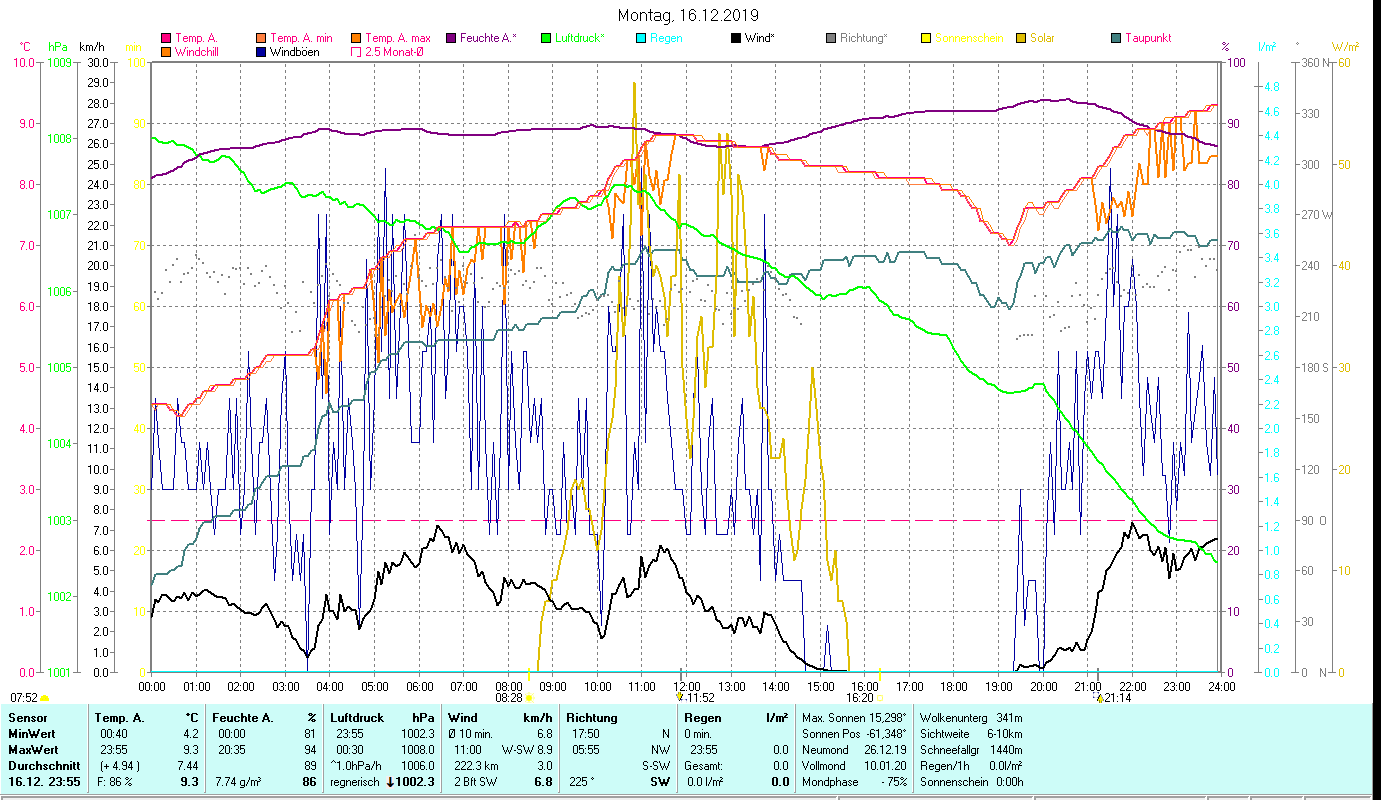Click the sunset marker next to 16:20
This screenshot has width=1381, height=800.
pos(881,698)
